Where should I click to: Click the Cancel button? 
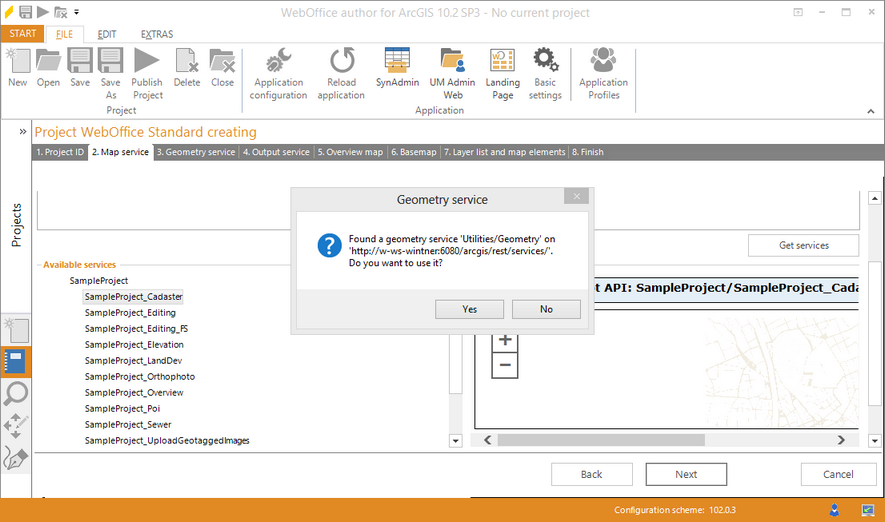(x=838, y=475)
